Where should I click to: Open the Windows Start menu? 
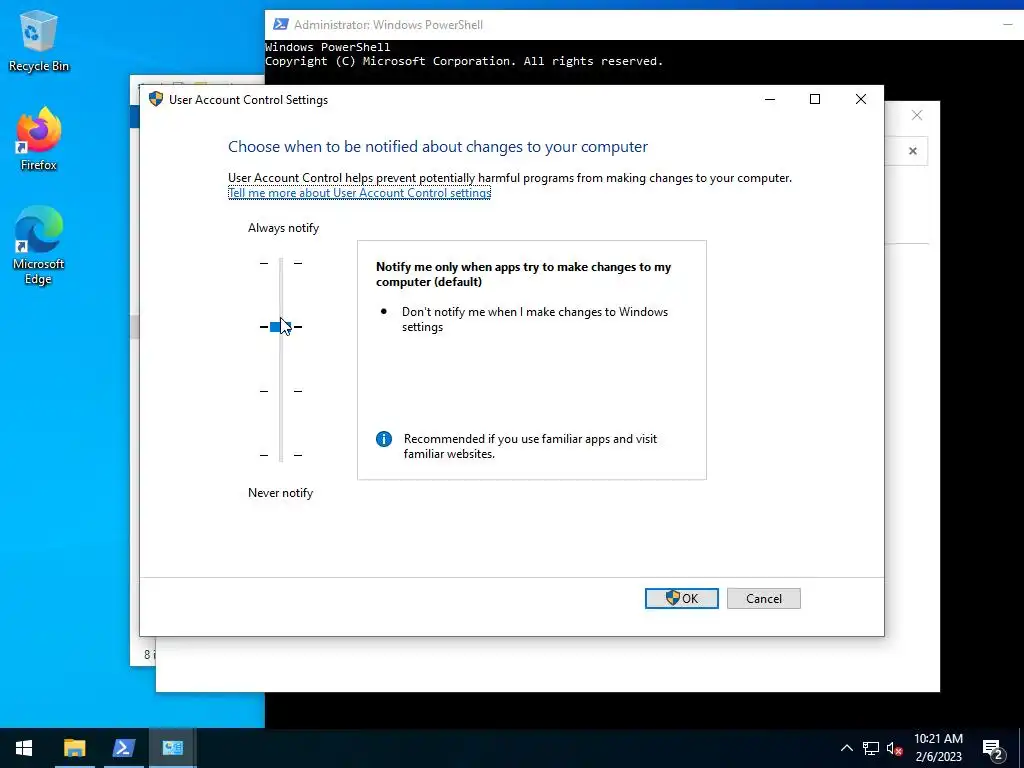[x=24, y=748]
